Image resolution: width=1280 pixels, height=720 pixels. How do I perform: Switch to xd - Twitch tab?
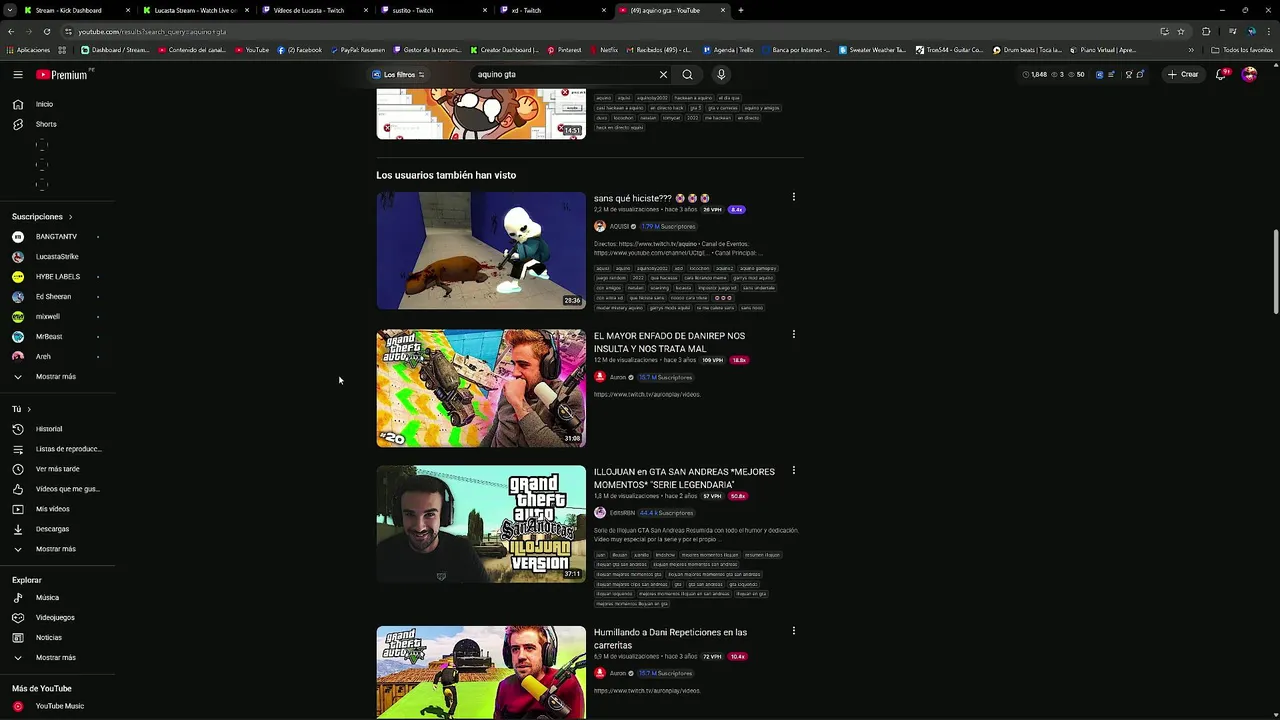[x=552, y=10]
